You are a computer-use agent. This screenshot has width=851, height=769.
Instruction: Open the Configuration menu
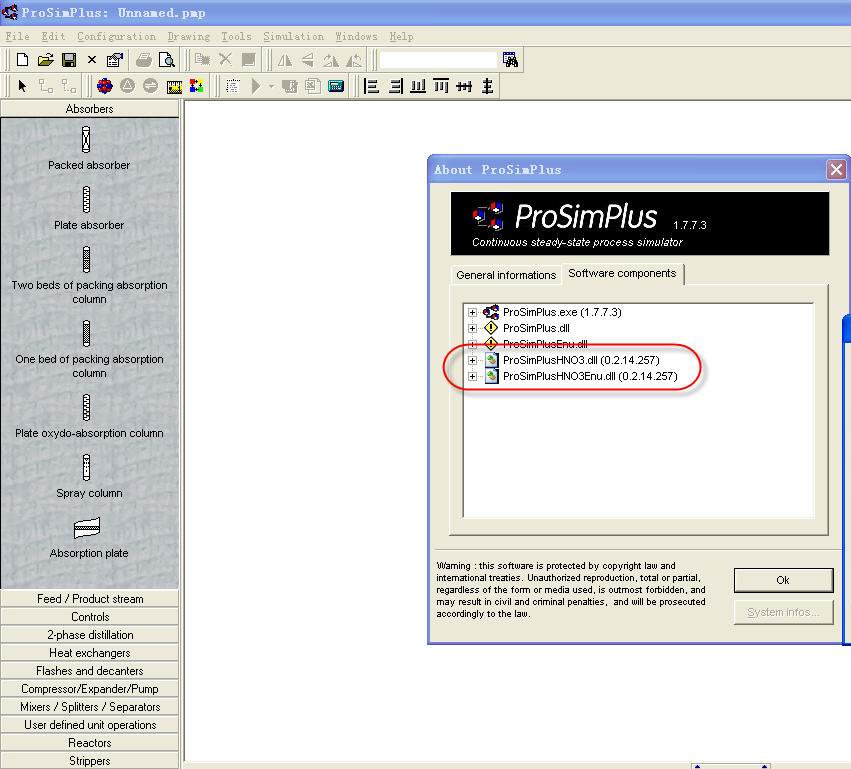(116, 36)
